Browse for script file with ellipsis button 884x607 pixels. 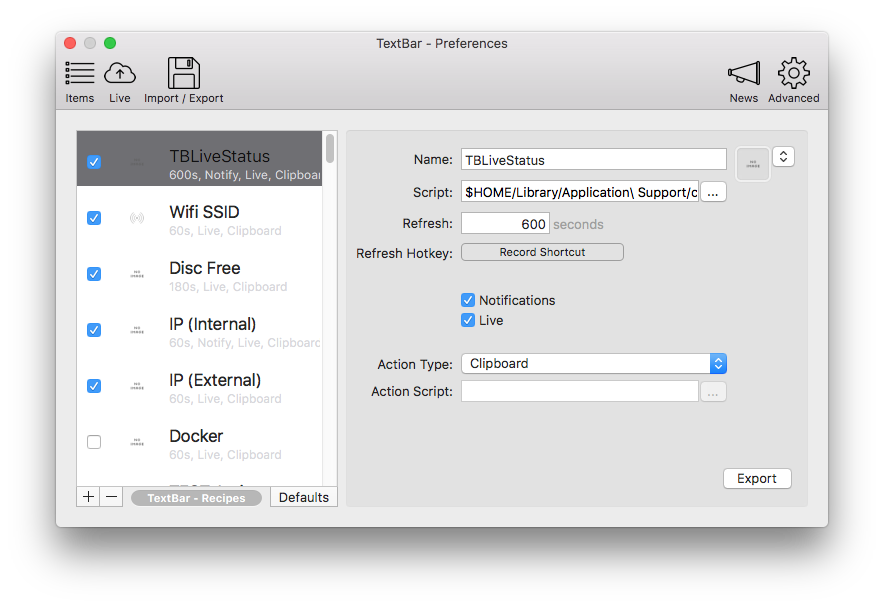point(713,192)
